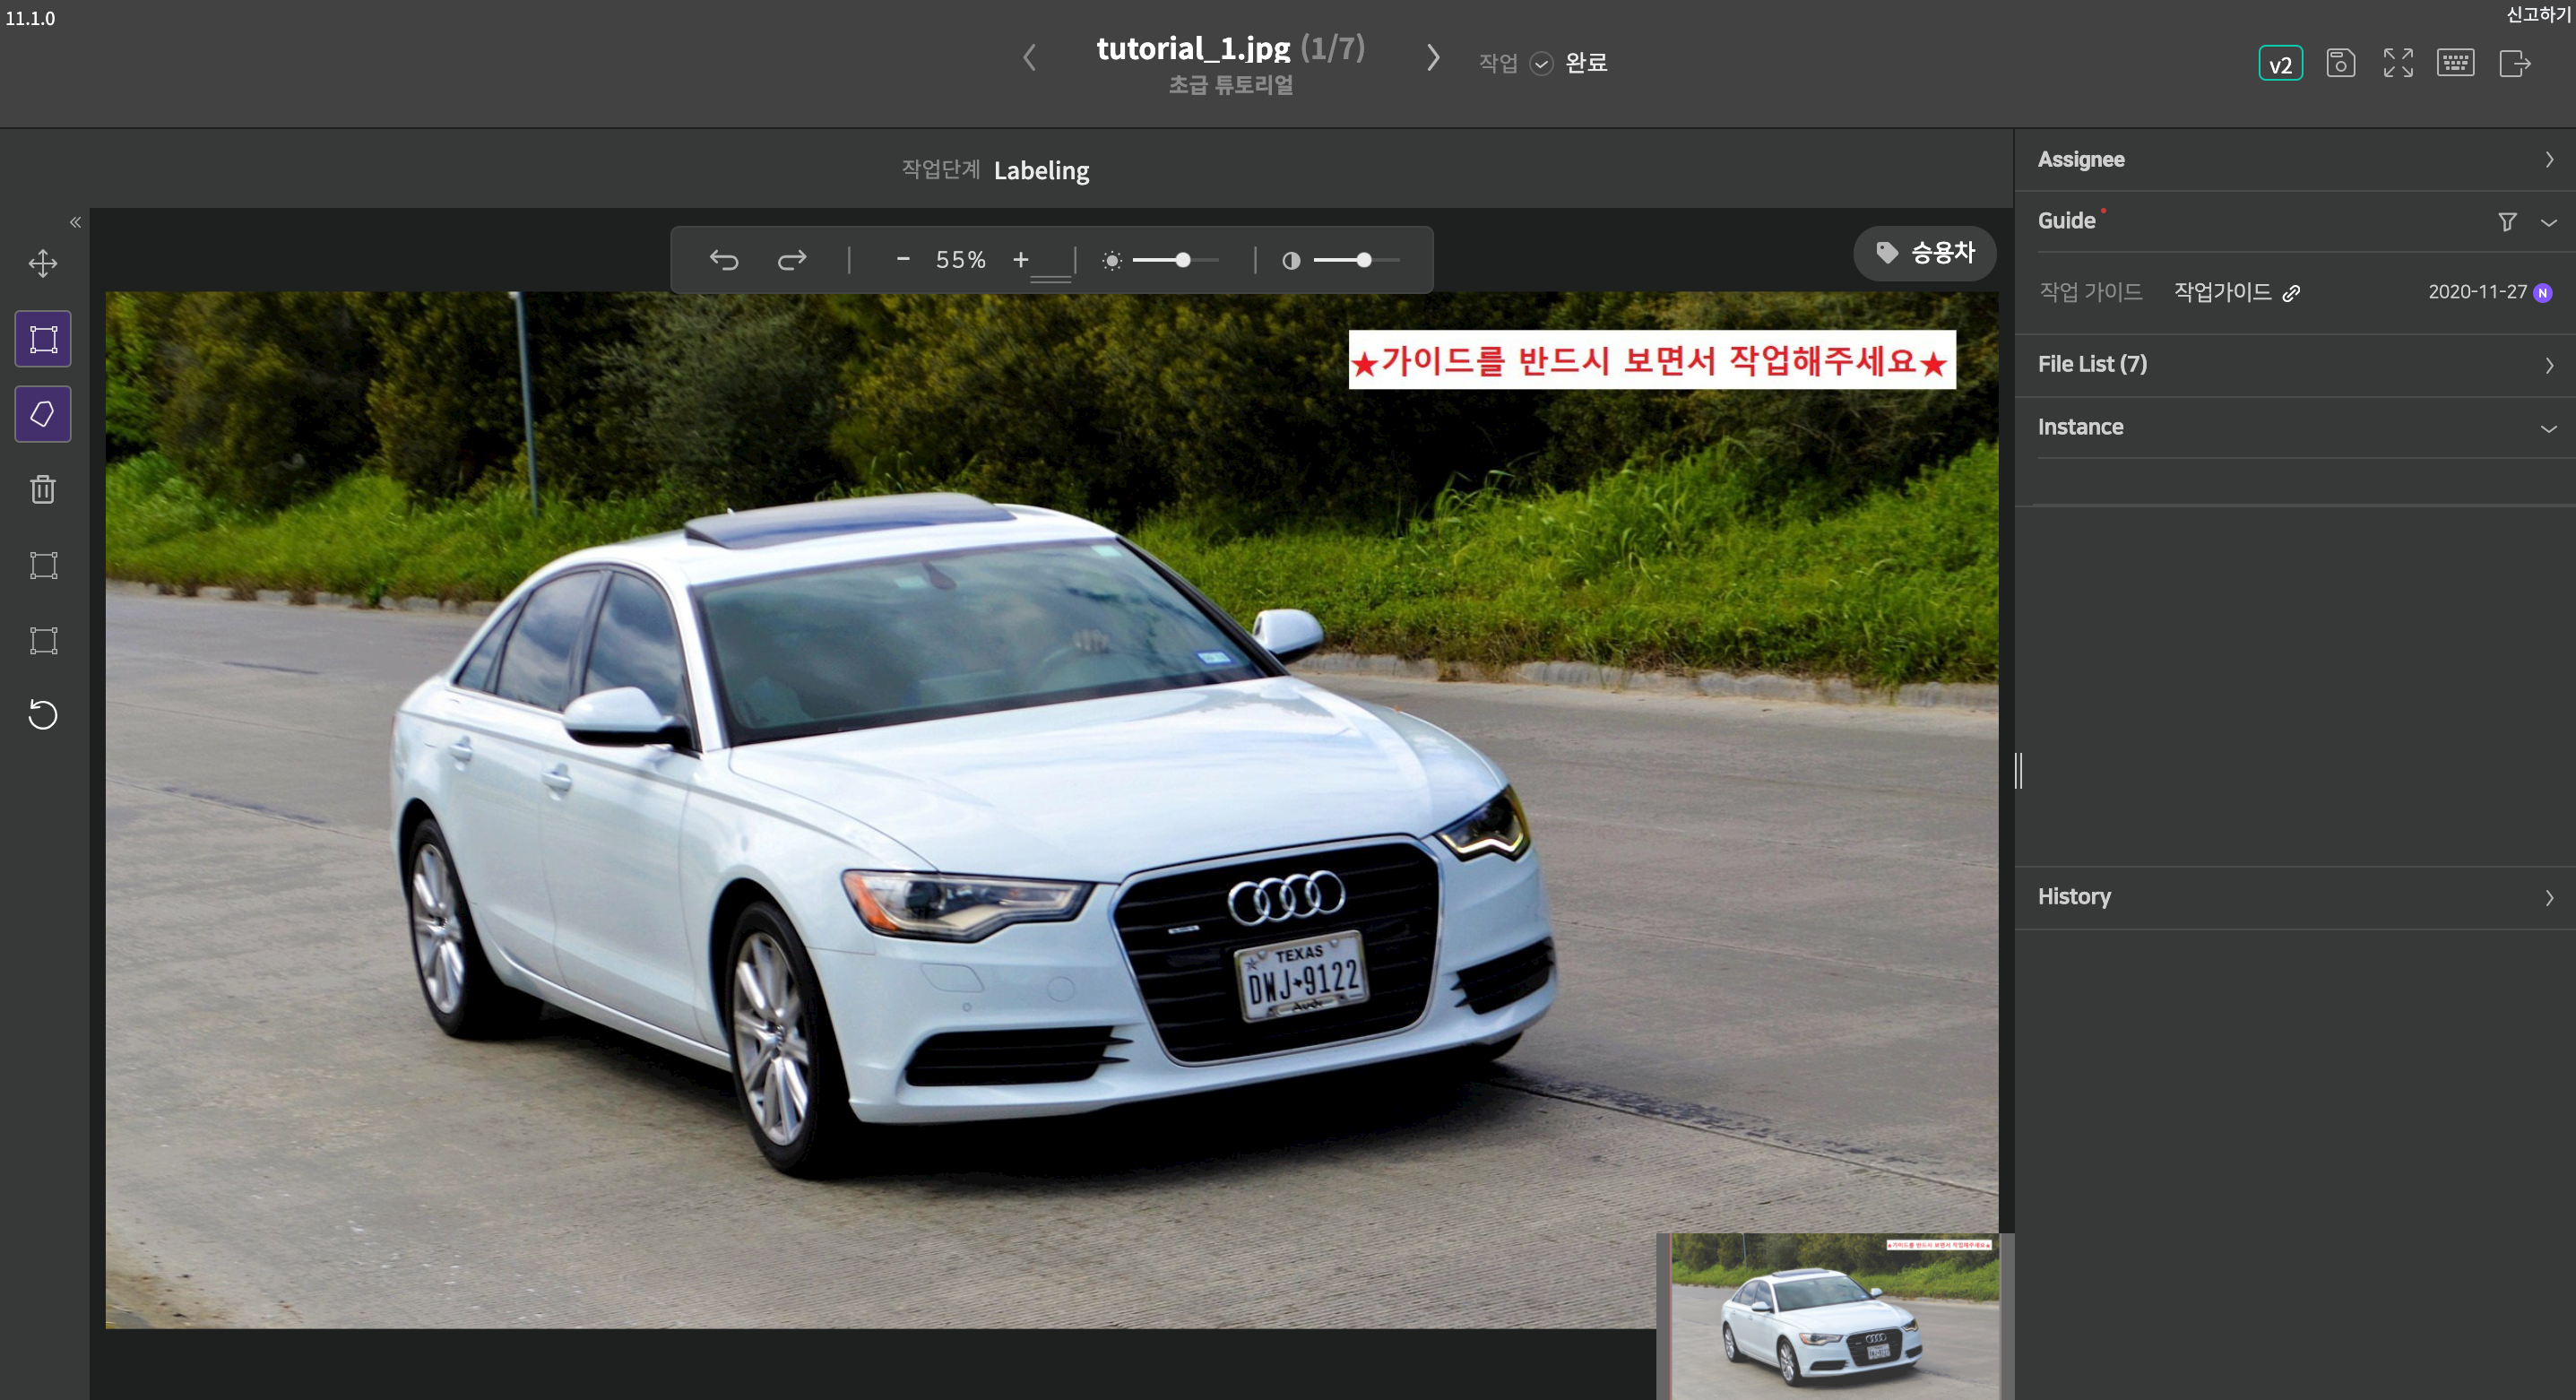
Task: Click the undo arrow
Action: [x=724, y=260]
